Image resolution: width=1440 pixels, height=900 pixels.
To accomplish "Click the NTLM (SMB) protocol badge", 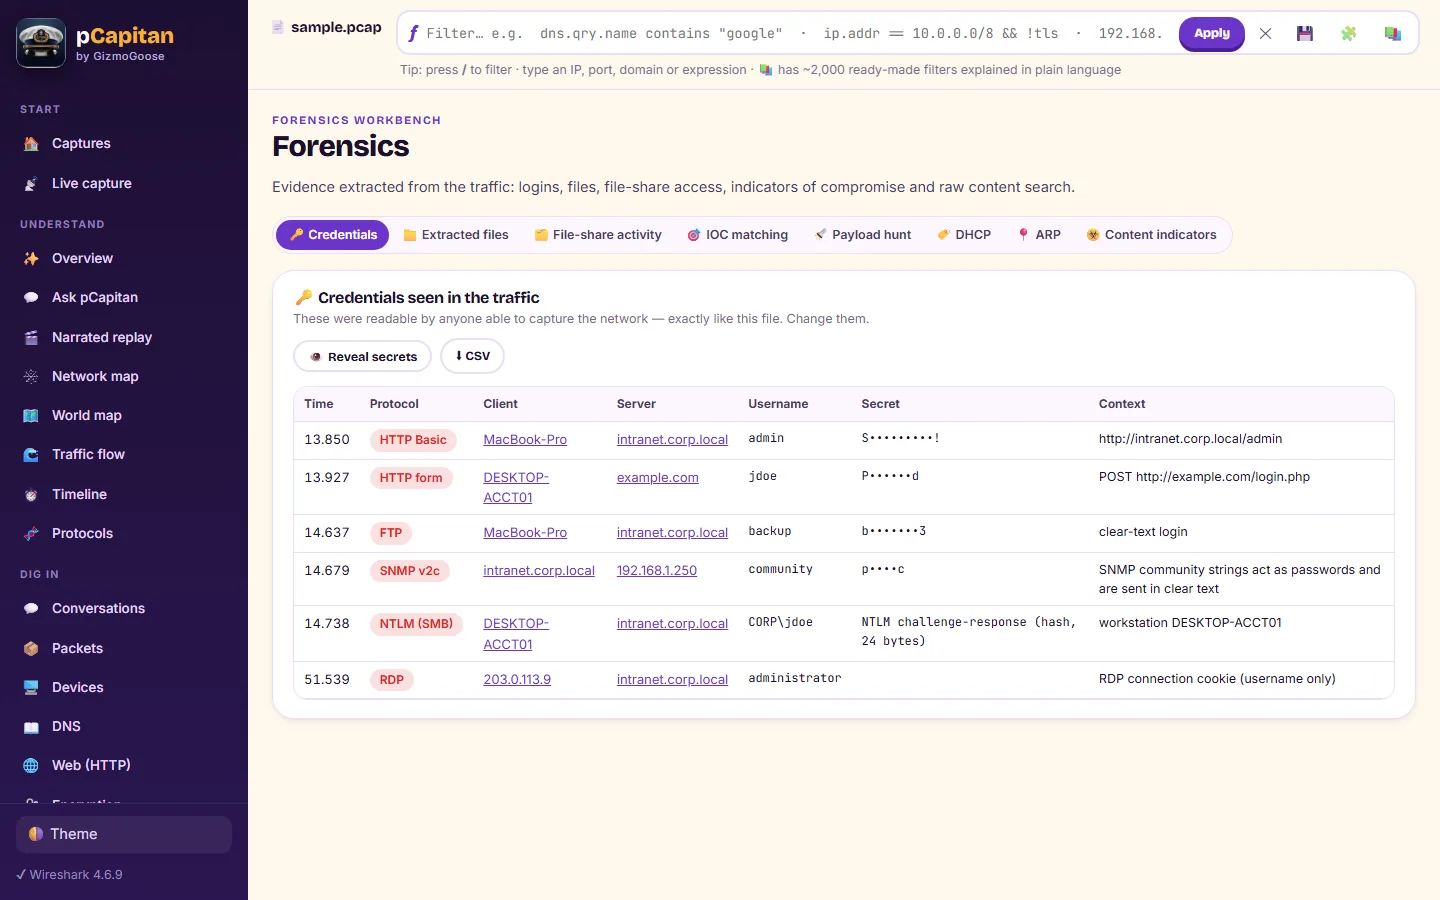I will coord(416,624).
